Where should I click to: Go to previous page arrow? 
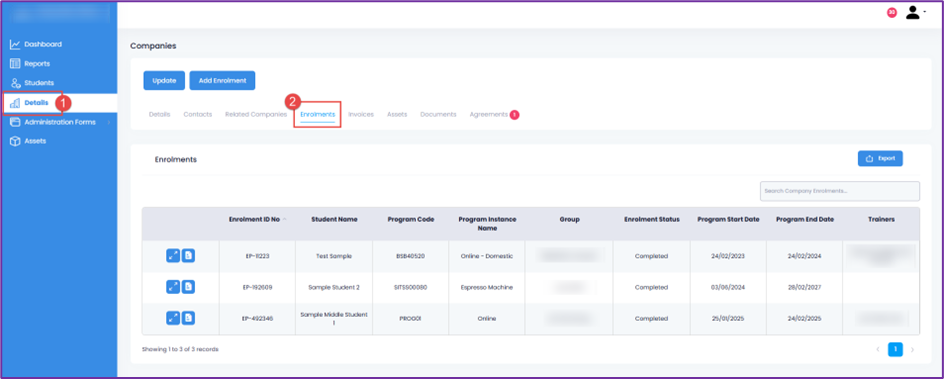[x=878, y=350]
